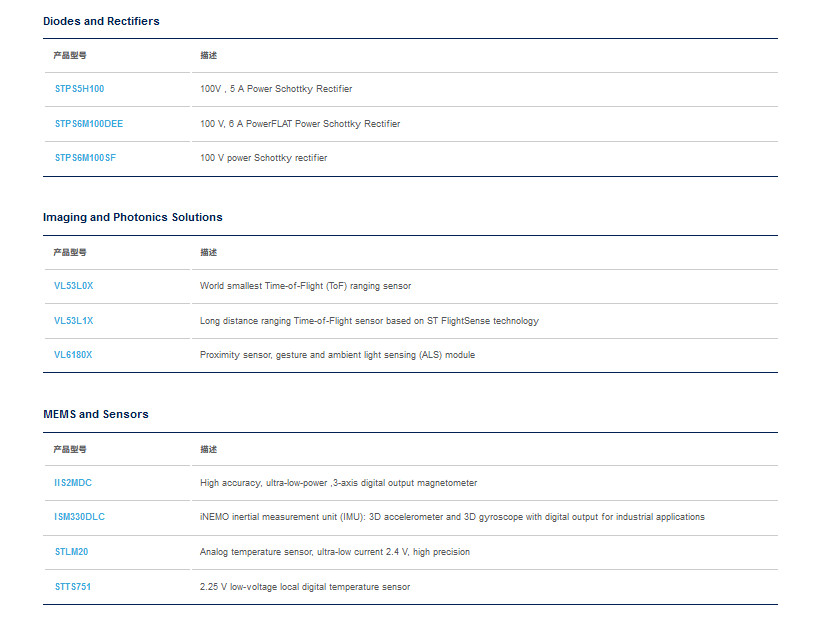Click the text '100 V power Schottky rectifier'

263,158
